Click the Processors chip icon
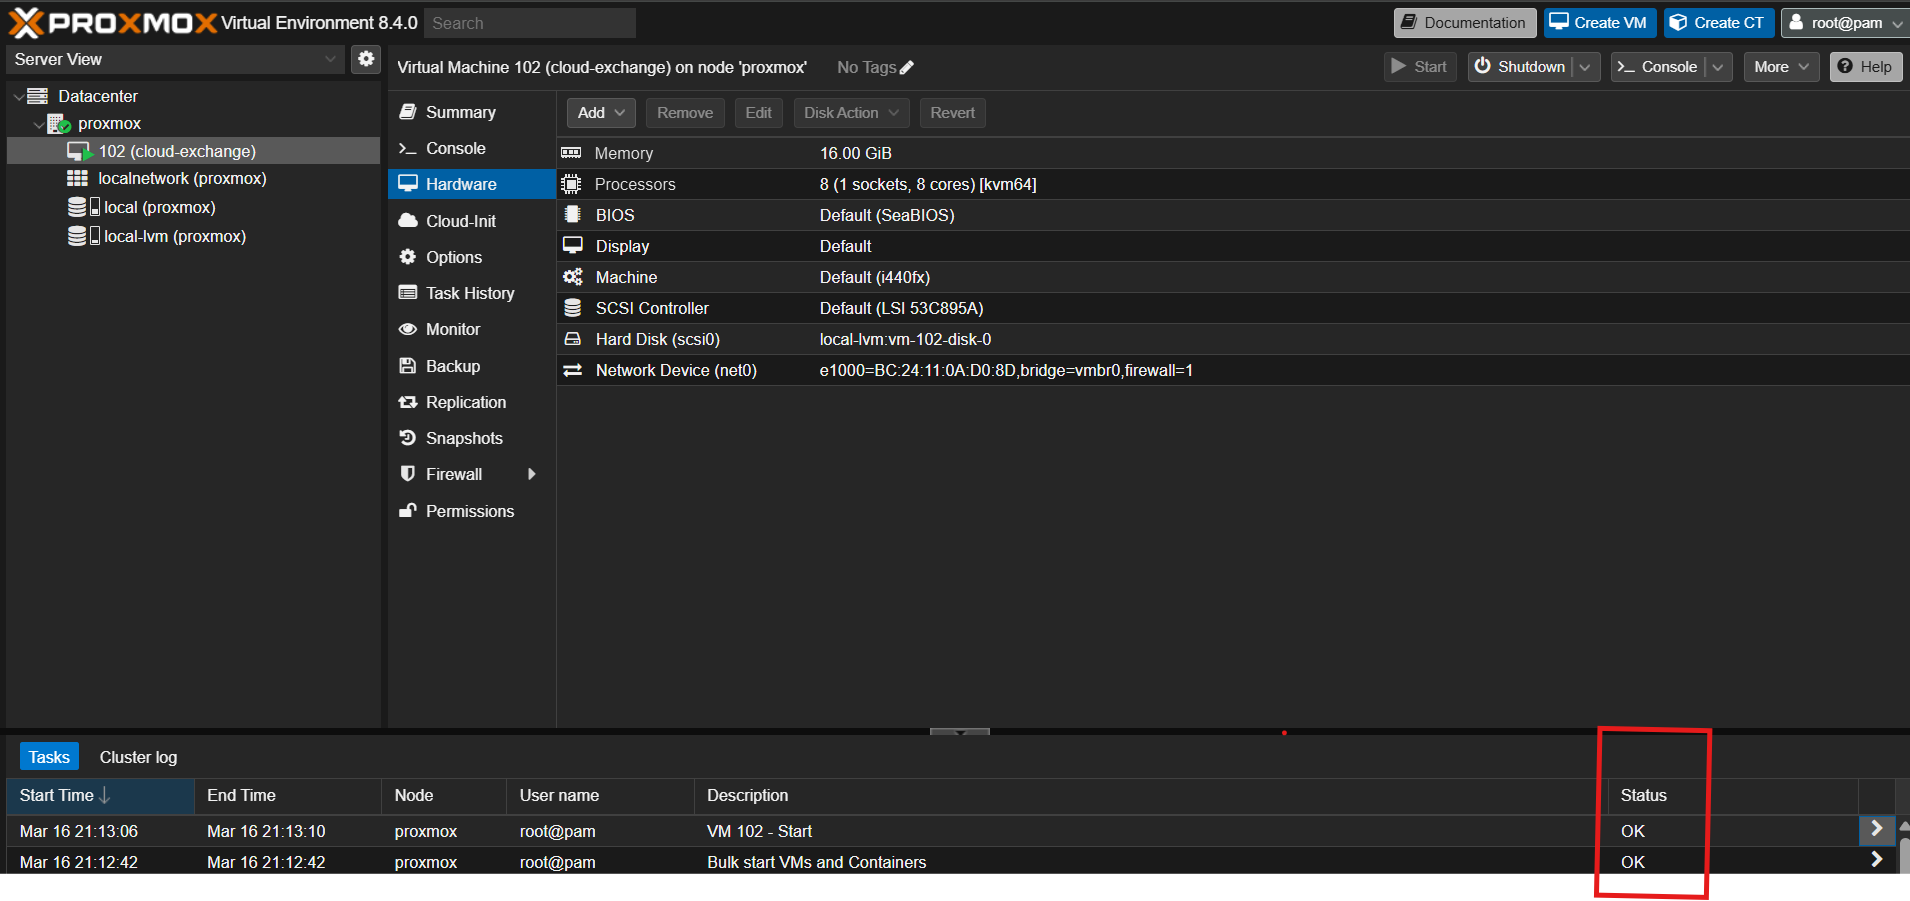The width and height of the screenshot is (1910, 901). click(571, 184)
